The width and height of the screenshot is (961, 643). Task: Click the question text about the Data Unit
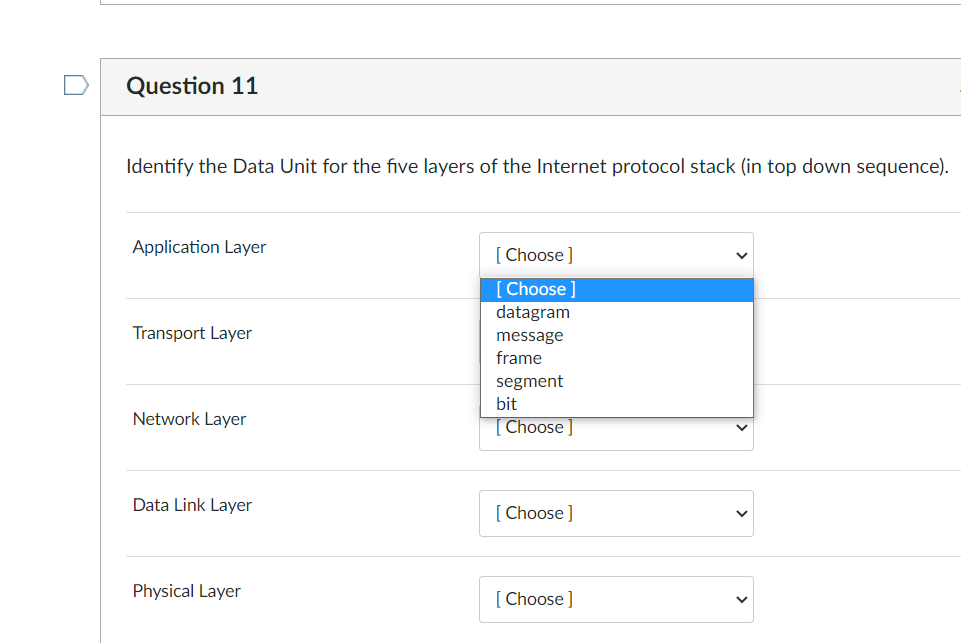pyautogui.click(x=537, y=167)
